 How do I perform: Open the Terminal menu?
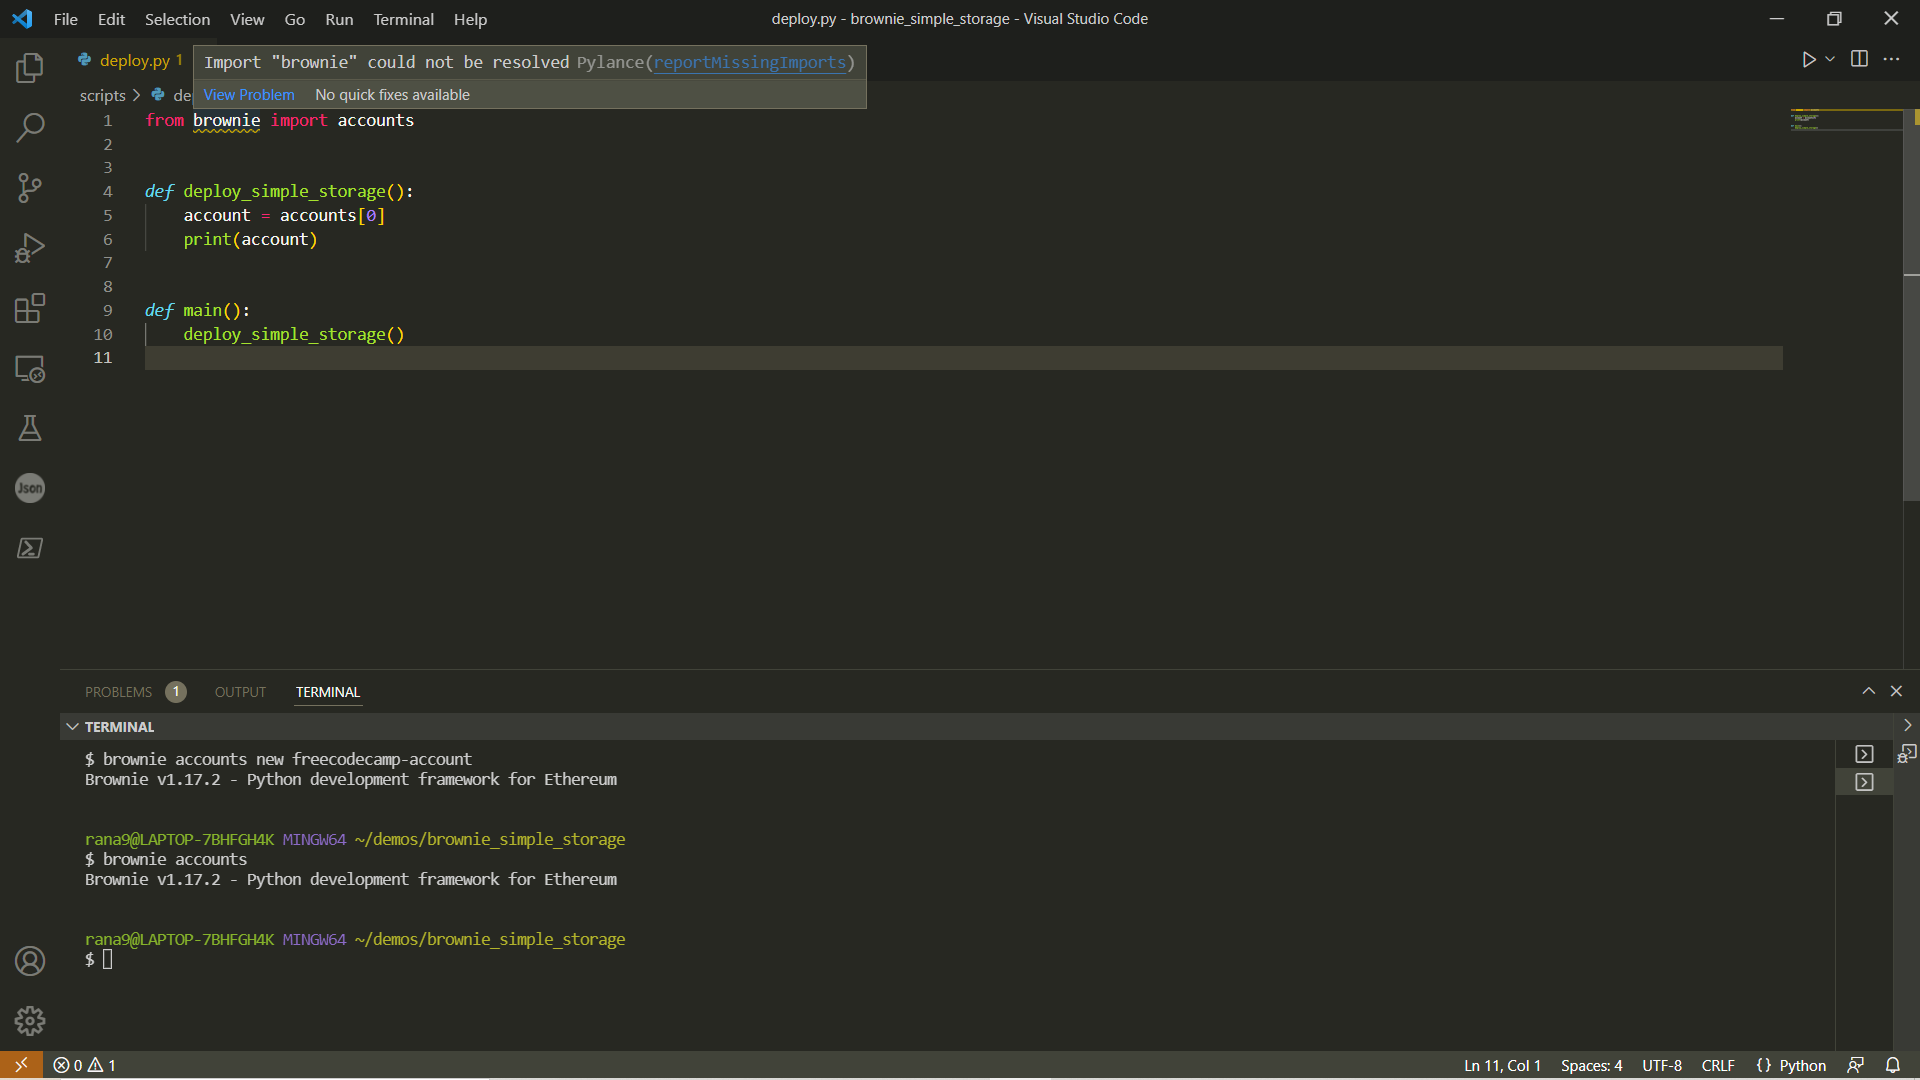403,19
